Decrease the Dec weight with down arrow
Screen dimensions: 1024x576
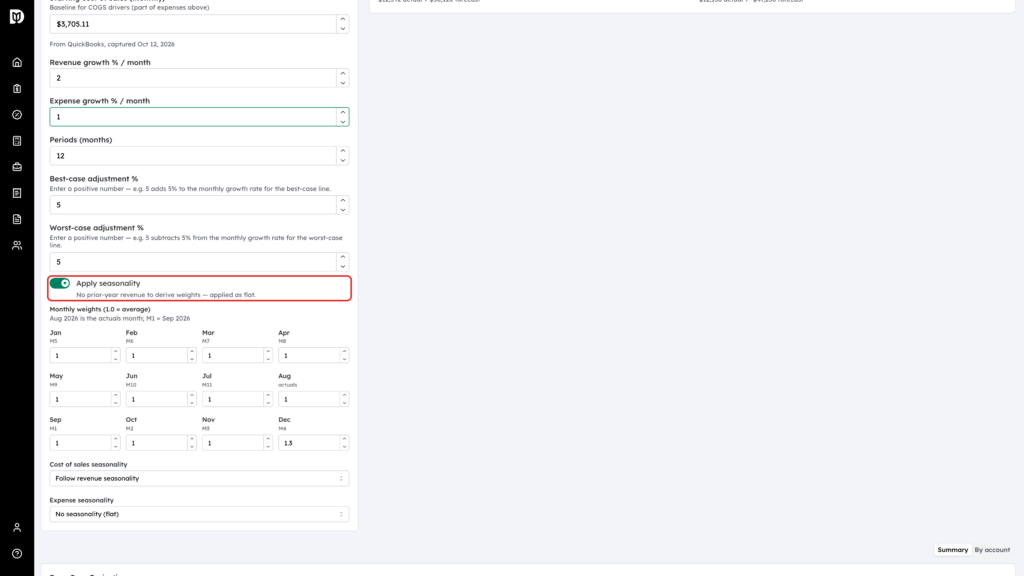tap(344, 447)
